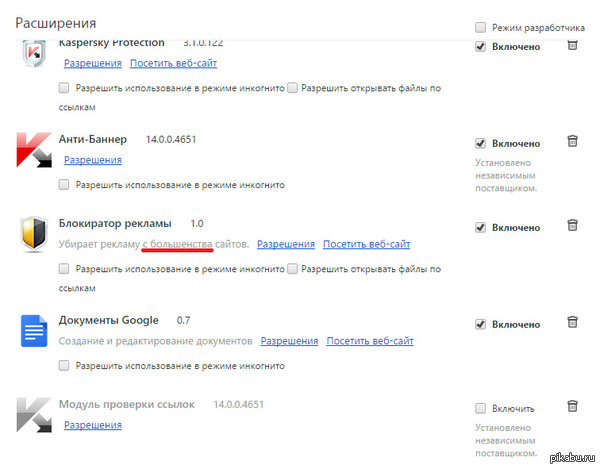Enable Режим разработчика checkbox
Screen dimensions: 600x469
(480, 27)
